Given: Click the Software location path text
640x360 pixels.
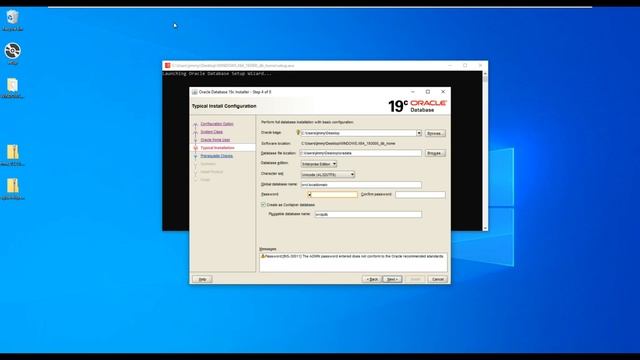Looking at the screenshot, I should coord(348,144).
